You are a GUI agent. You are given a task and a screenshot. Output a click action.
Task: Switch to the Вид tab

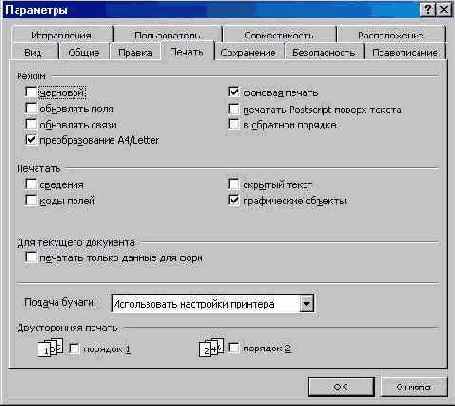[33, 53]
